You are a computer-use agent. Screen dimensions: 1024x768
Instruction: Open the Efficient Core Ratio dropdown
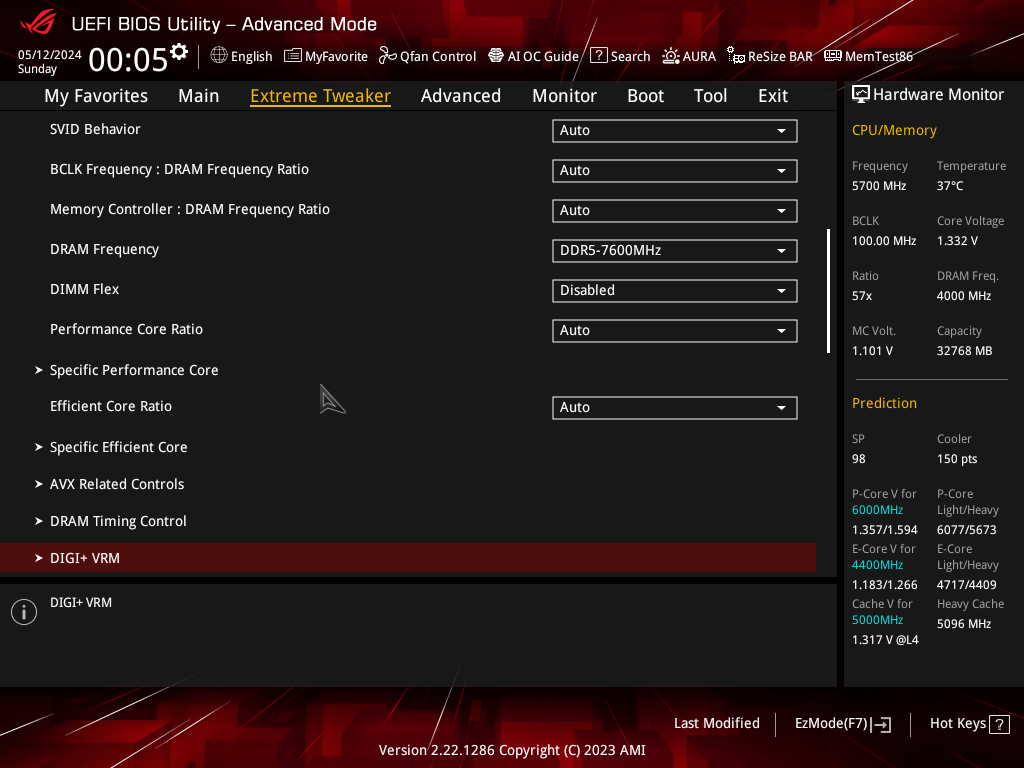[675, 408]
